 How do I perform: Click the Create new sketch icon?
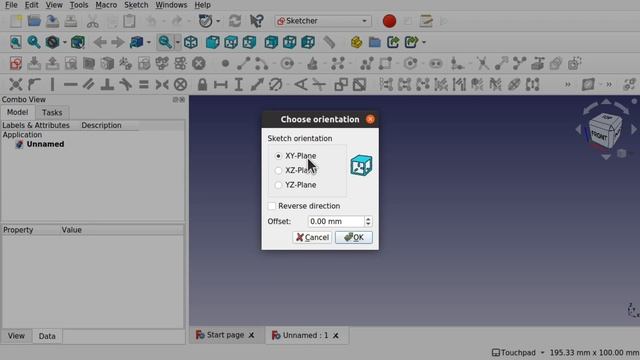pos(16,63)
